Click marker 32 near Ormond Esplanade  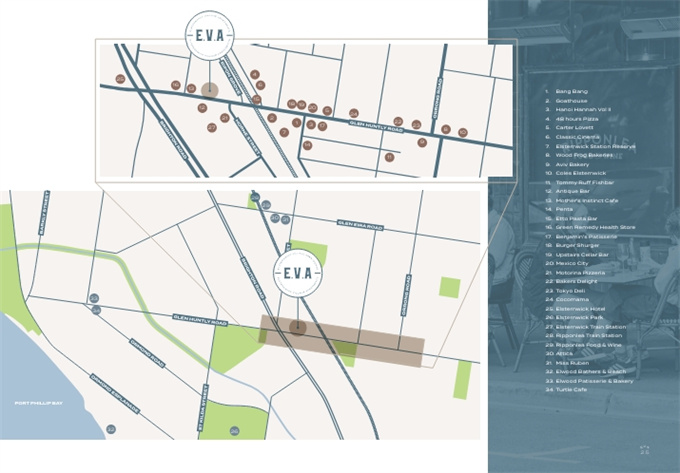[x=111, y=428]
